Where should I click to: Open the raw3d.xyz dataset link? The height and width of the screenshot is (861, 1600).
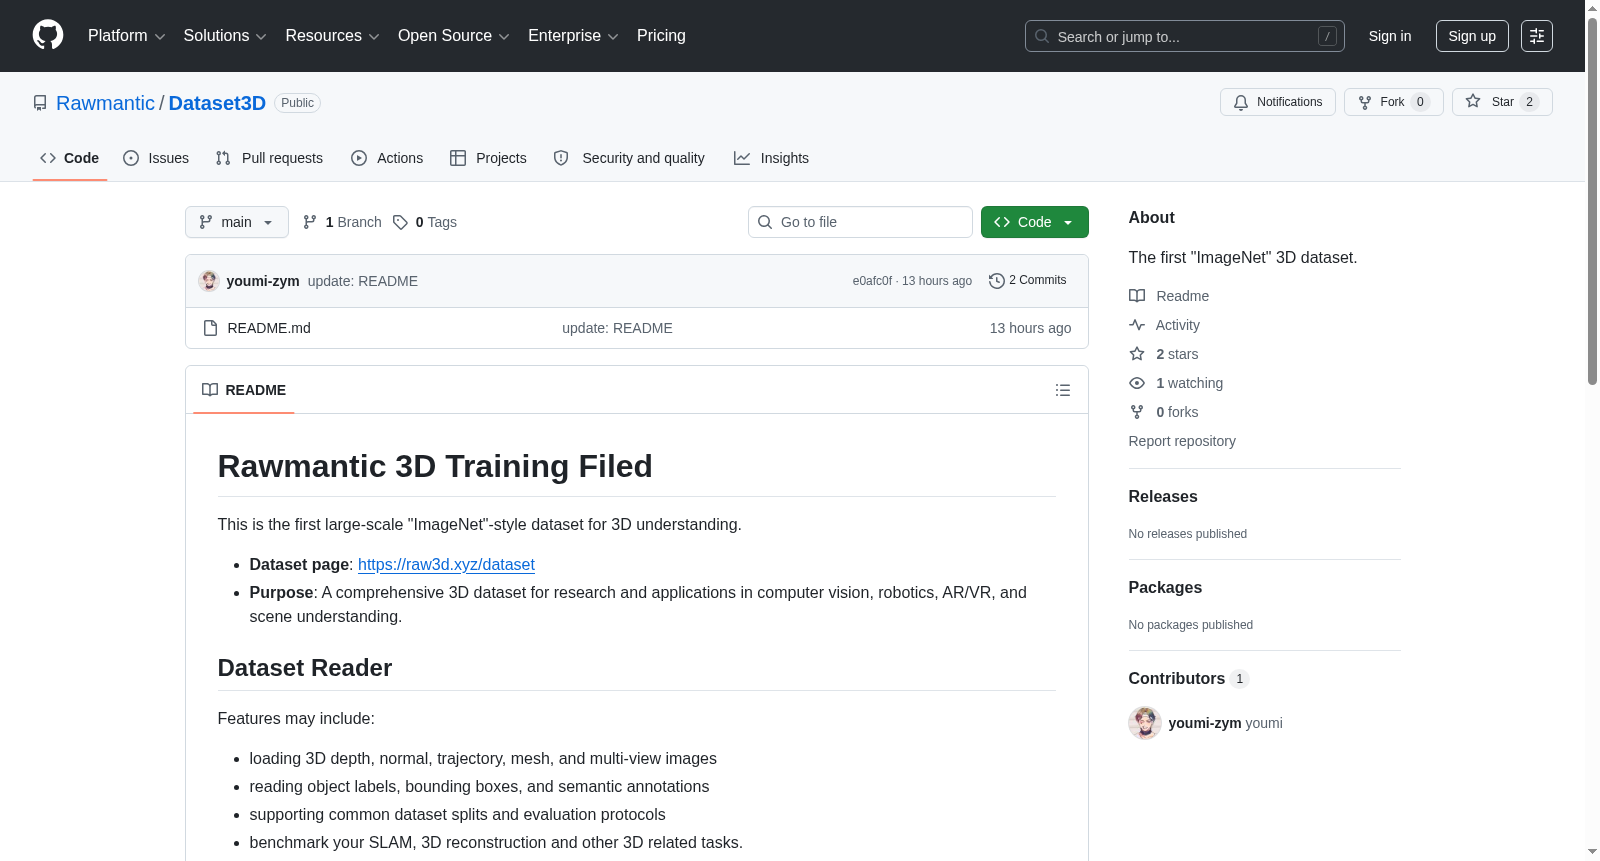pos(446,564)
